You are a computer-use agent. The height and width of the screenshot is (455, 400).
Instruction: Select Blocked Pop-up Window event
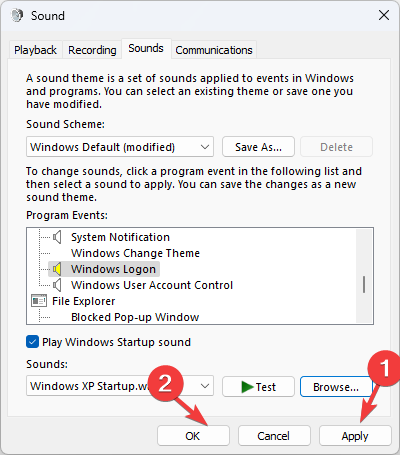[135, 317]
